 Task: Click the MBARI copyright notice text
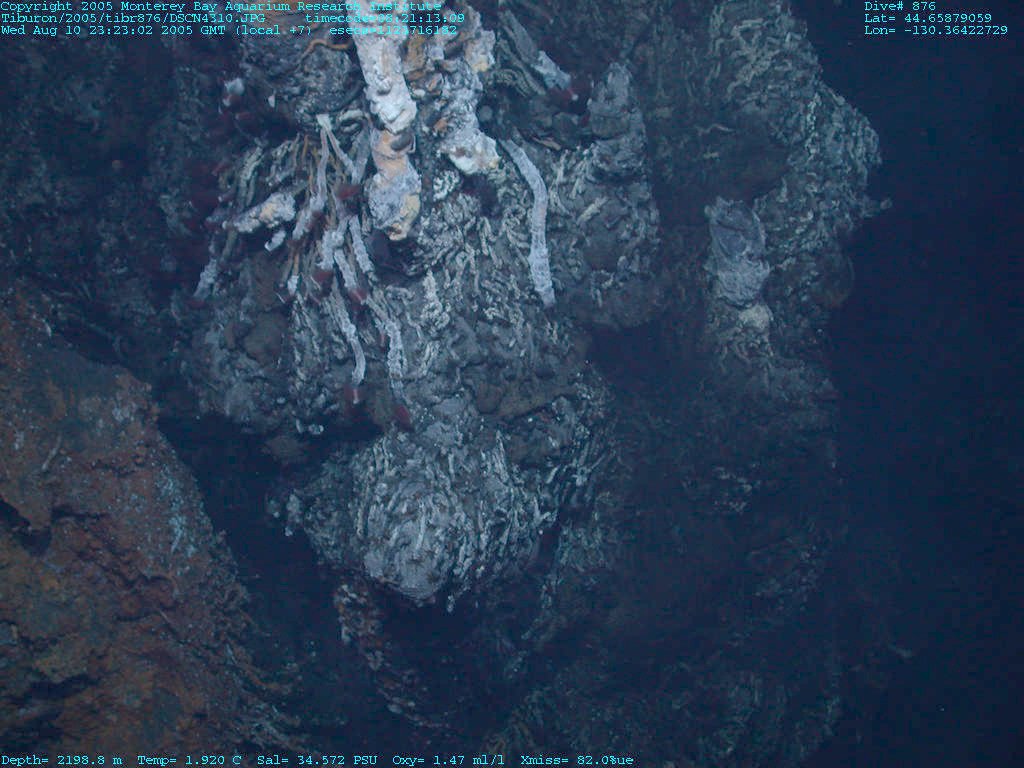click(221, 6)
